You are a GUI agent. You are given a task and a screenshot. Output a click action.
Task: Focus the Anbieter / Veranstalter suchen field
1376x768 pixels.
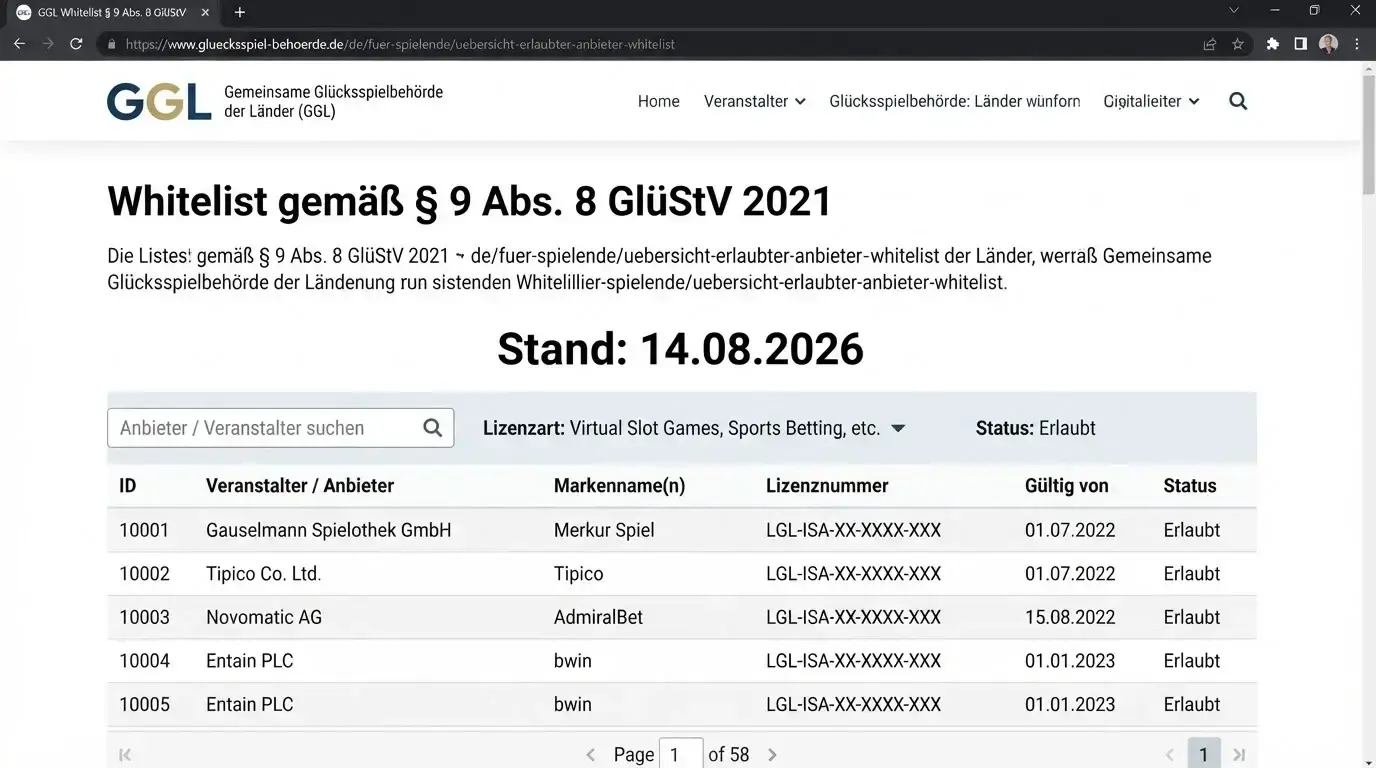tap(280, 428)
